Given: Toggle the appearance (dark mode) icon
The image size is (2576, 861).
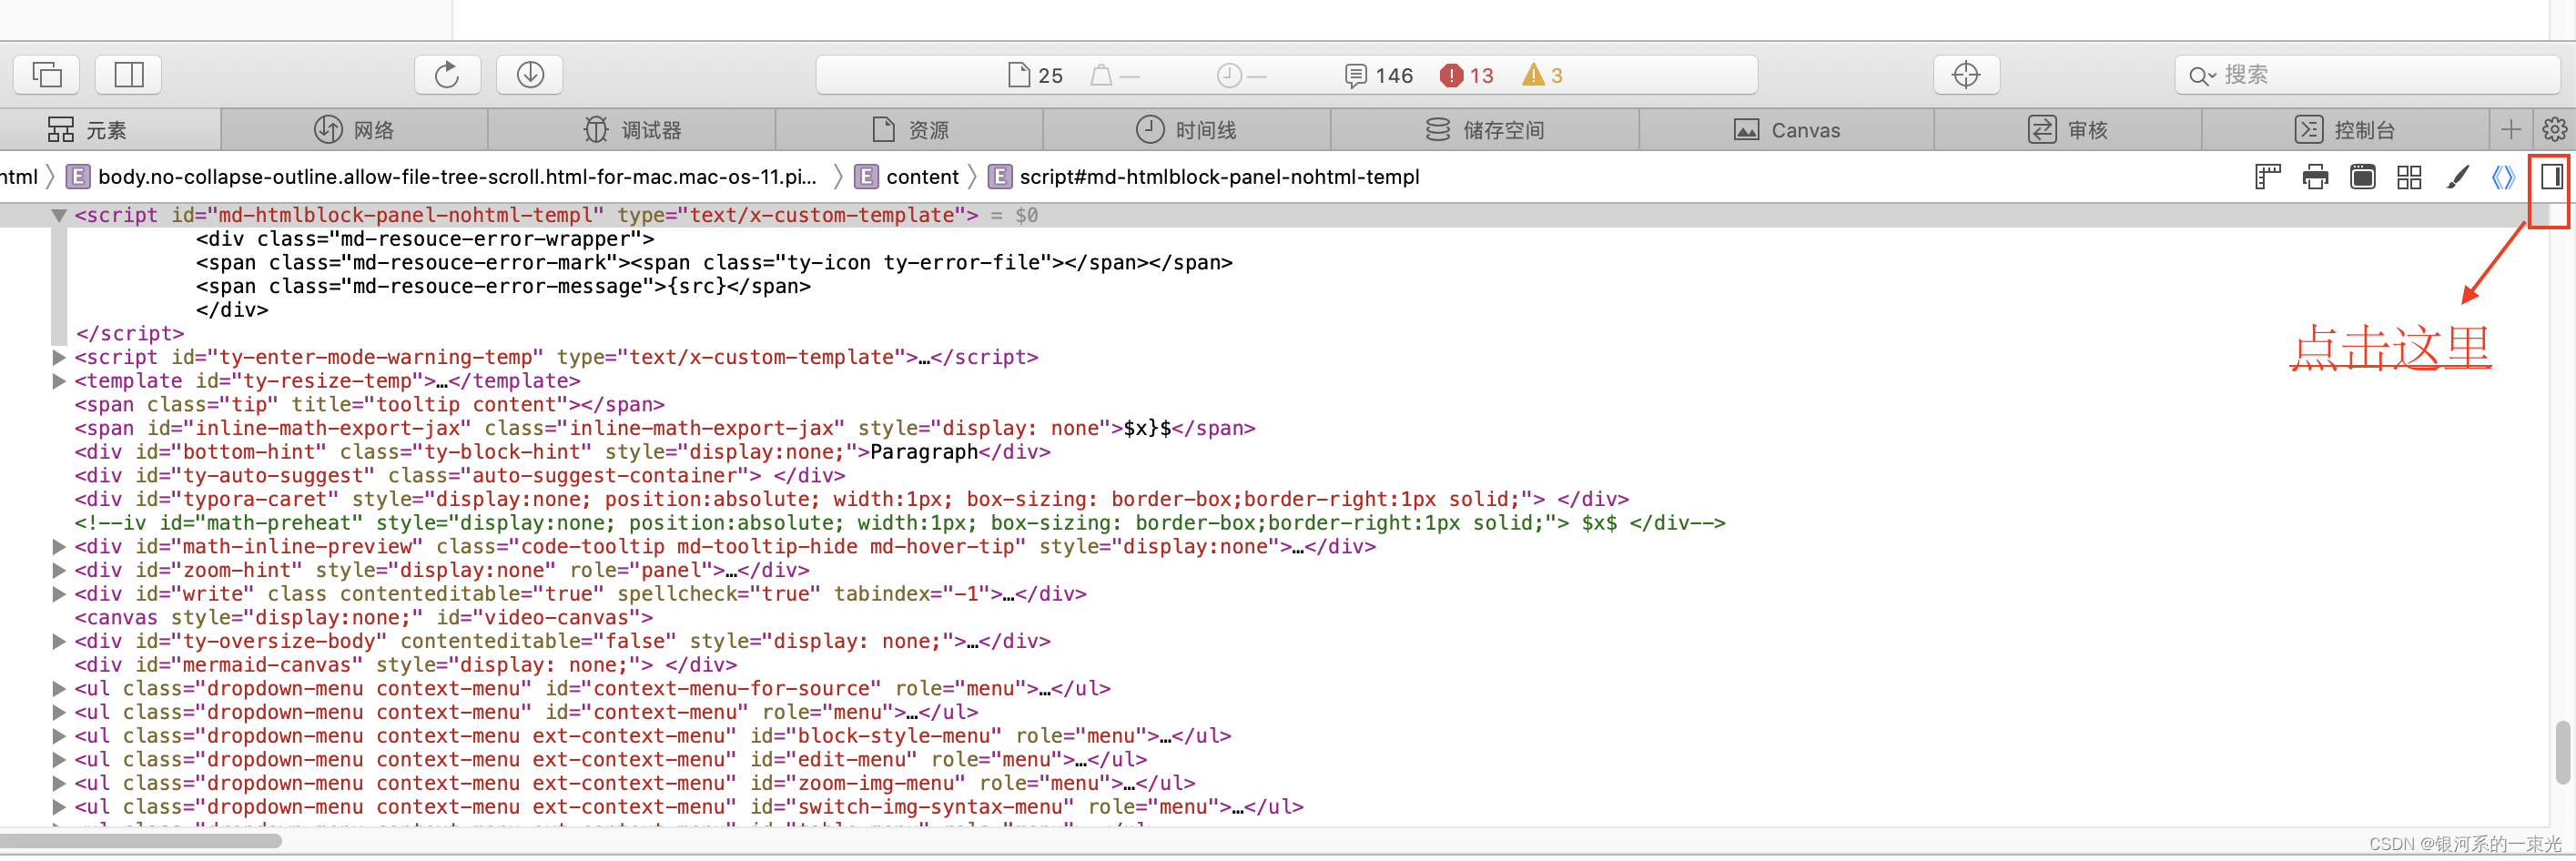Looking at the screenshot, I should point(2362,177).
